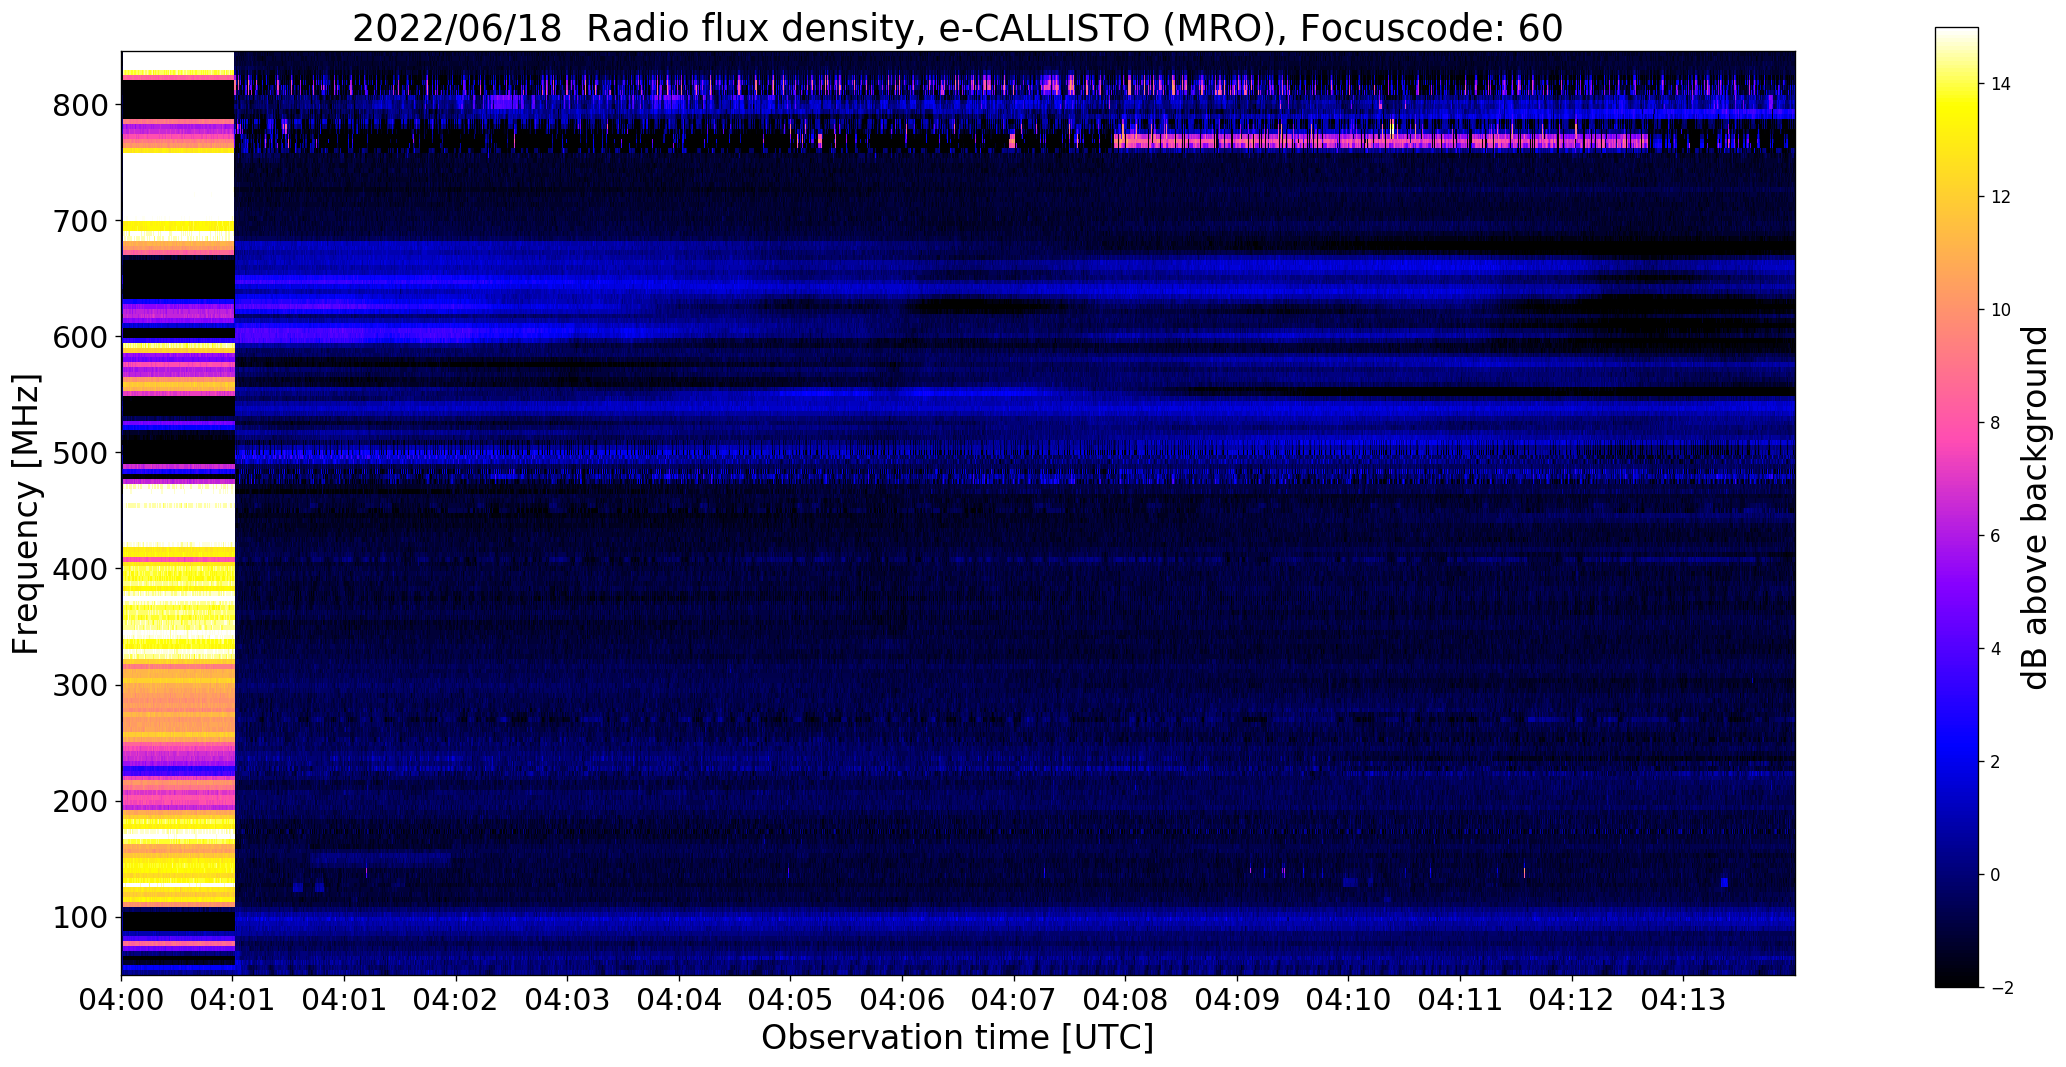This screenshot has width=2066, height=1067.
Task: Click the vertical dB color scale bar
Action: 1957,507
